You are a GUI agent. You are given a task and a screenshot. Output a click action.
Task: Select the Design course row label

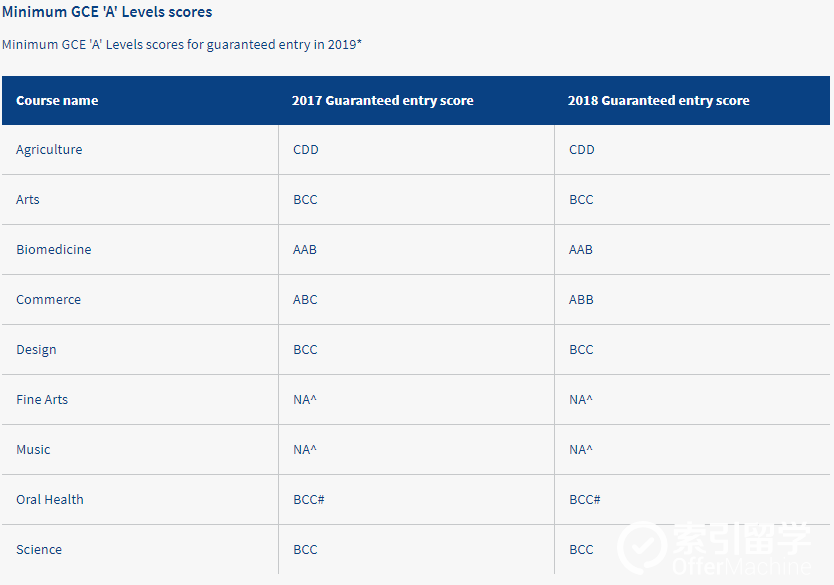point(36,350)
